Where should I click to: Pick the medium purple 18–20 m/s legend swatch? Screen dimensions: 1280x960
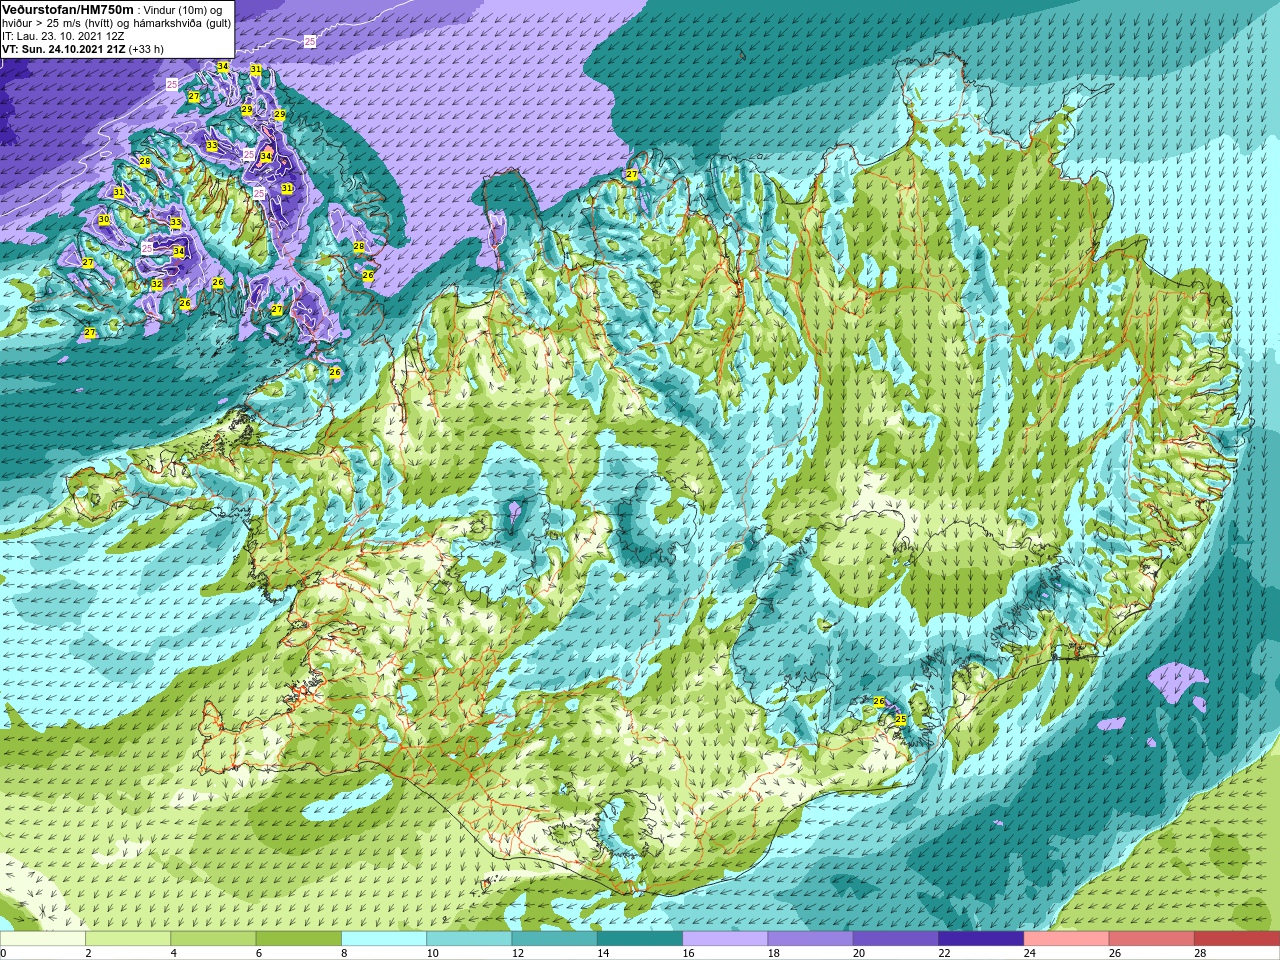(x=810, y=939)
